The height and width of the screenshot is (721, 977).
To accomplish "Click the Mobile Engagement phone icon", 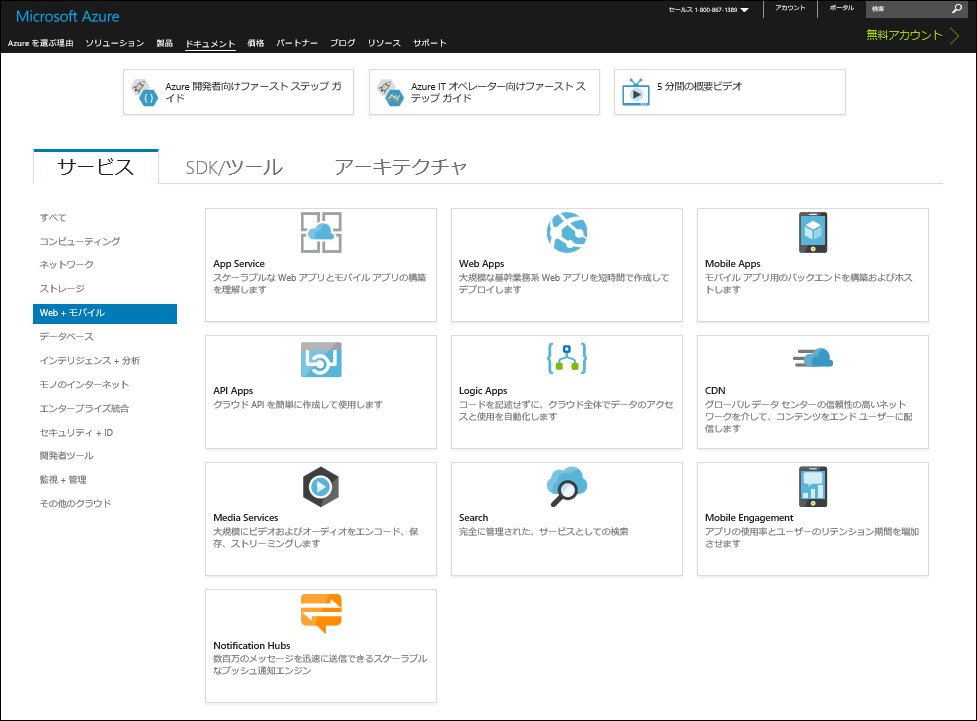I will tap(813, 486).
